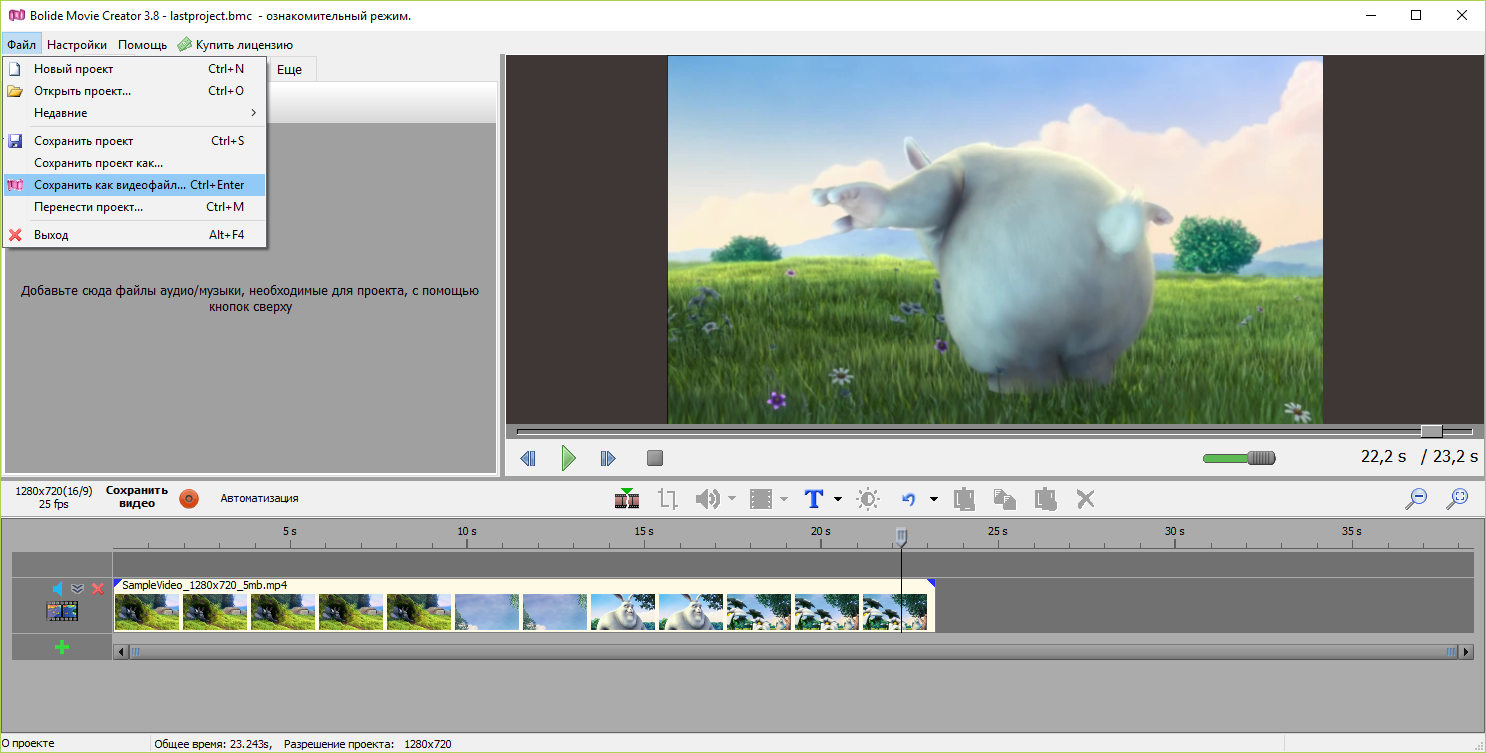Click the preview seek bar handle

pyautogui.click(x=1432, y=431)
